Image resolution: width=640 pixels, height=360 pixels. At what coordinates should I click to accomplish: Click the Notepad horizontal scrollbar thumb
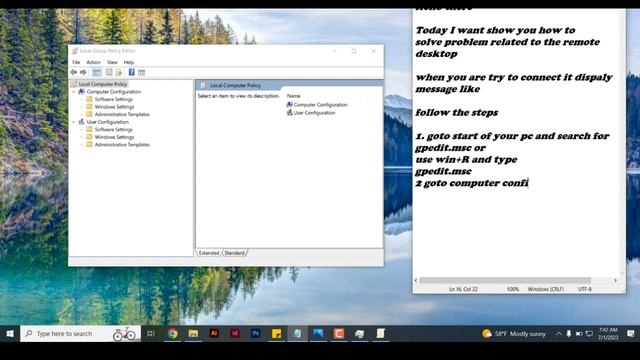505,280
